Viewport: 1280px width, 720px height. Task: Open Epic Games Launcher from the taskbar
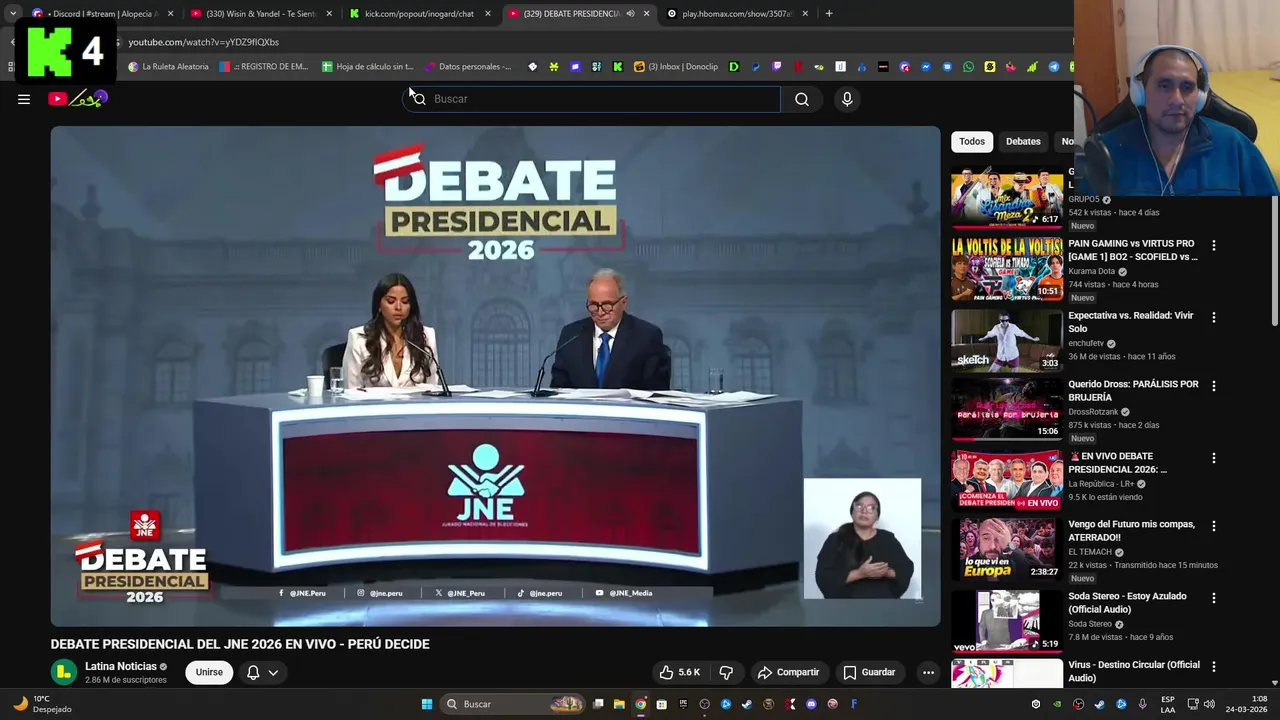[683, 704]
